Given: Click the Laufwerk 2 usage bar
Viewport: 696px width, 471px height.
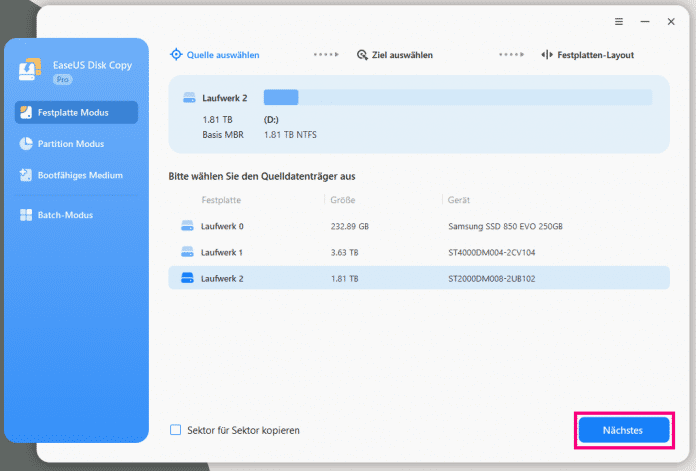Looking at the screenshot, I should pyautogui.click(x=457, y=97).
